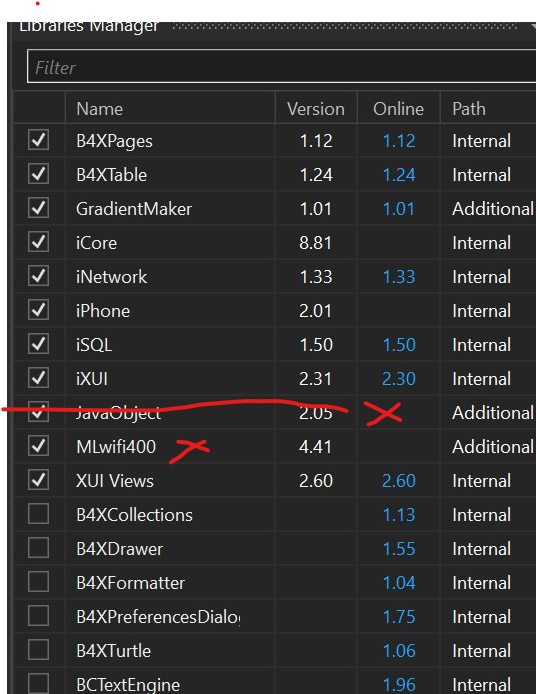Image resolution: width=536 pixels, height=694 pixels.
Task: Enable the B4XCollections library checkbox
Action: pos(39,514)
